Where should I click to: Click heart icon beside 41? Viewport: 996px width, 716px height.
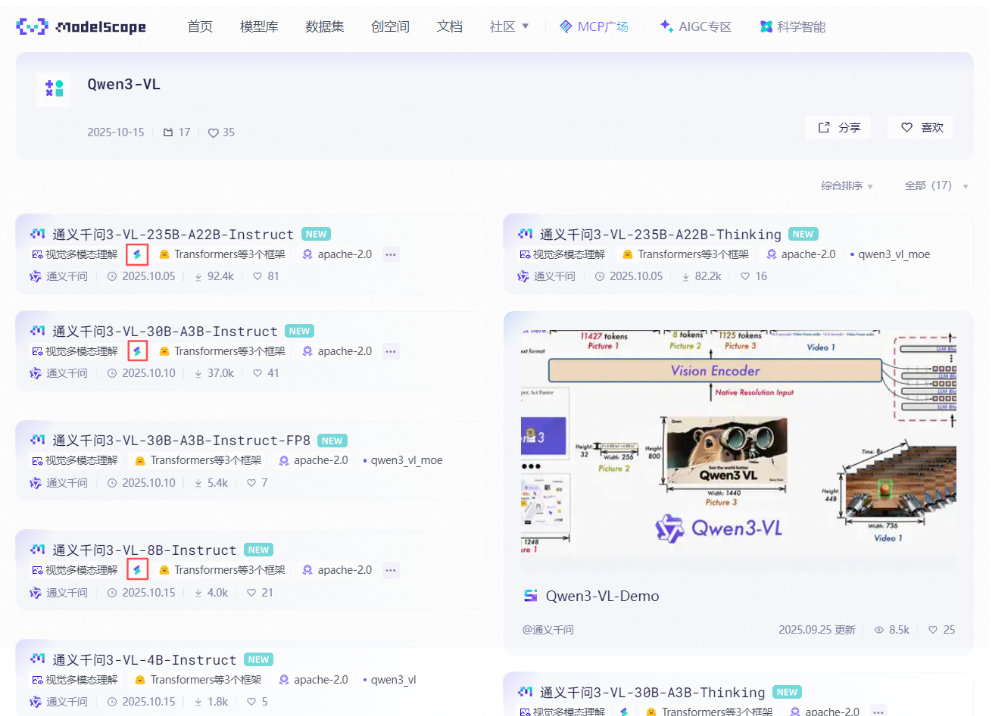(257, 373)
